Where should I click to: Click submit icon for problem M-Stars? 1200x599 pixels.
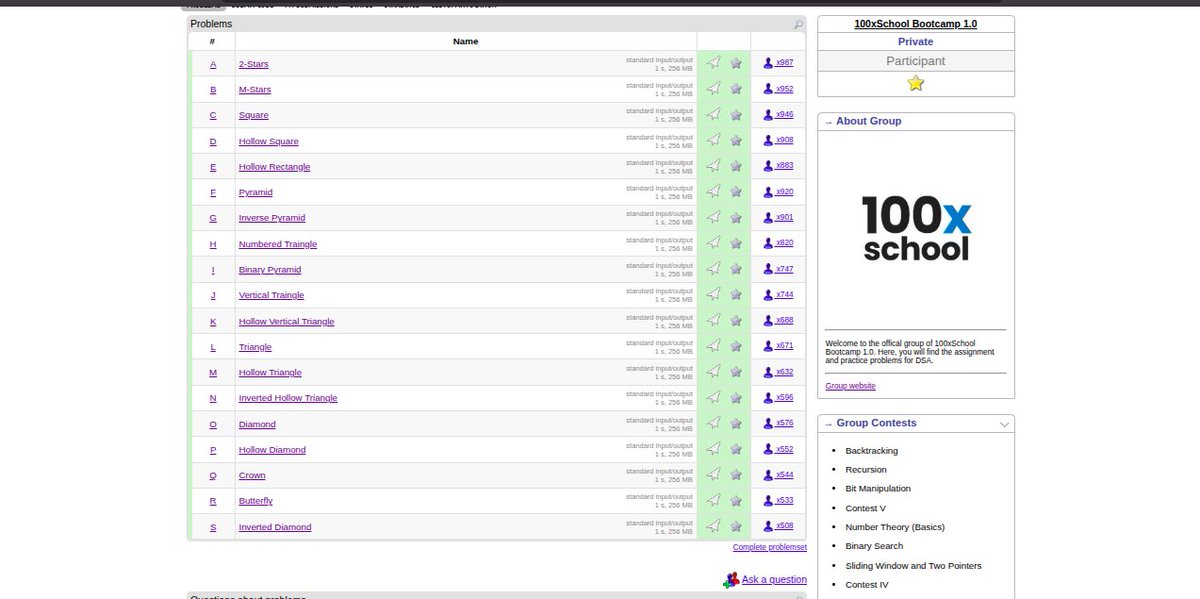point(713,89)
